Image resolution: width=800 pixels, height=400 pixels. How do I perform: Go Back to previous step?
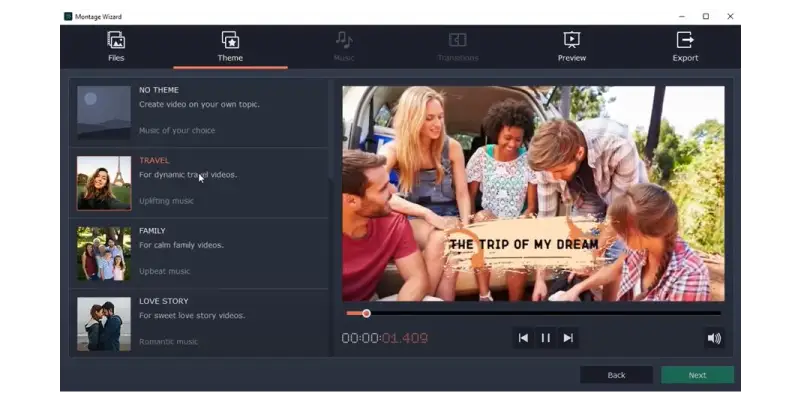[x=616, y=375]
